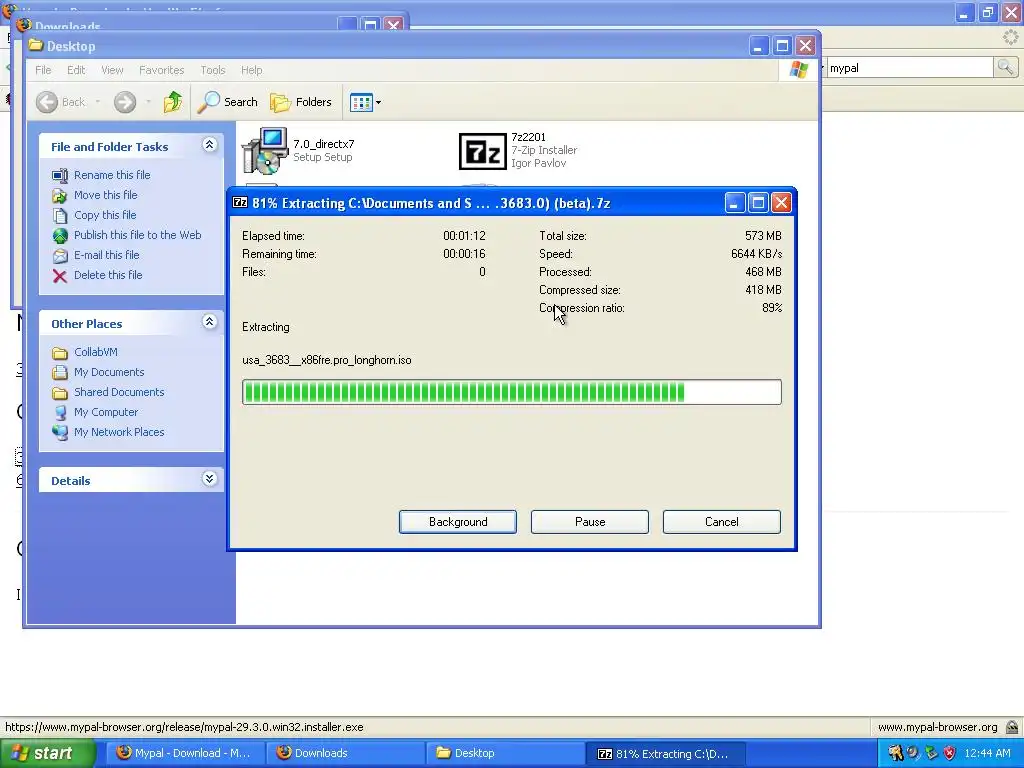The width and height of the screenshot is (1024, 768).
Task: Switch to Mypal - Download taskbar button
Action: tap(187, 754)
